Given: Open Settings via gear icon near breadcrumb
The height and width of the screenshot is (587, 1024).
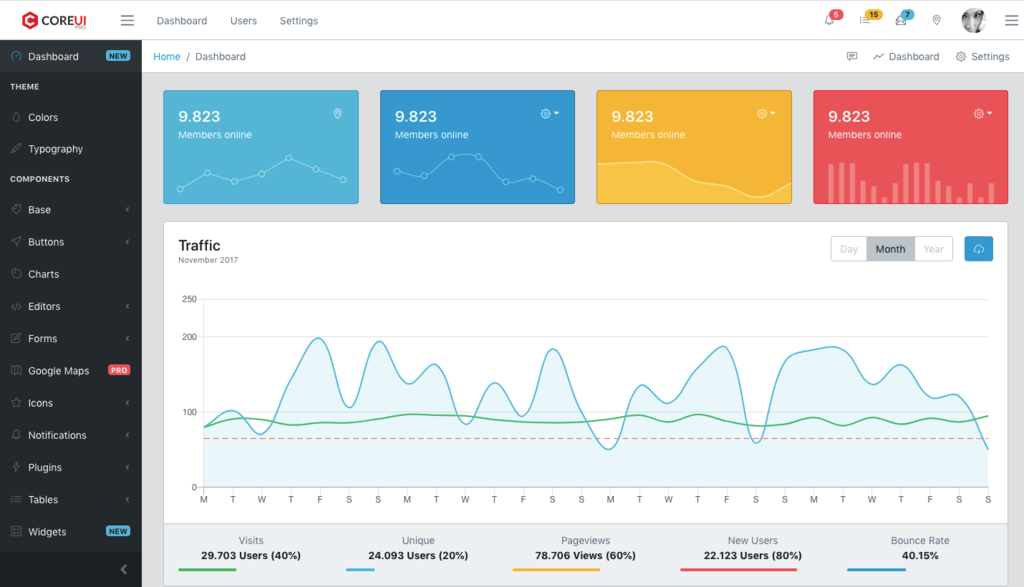Looking at the screenshot, I should pyautogui.click(x=982, y=57).
